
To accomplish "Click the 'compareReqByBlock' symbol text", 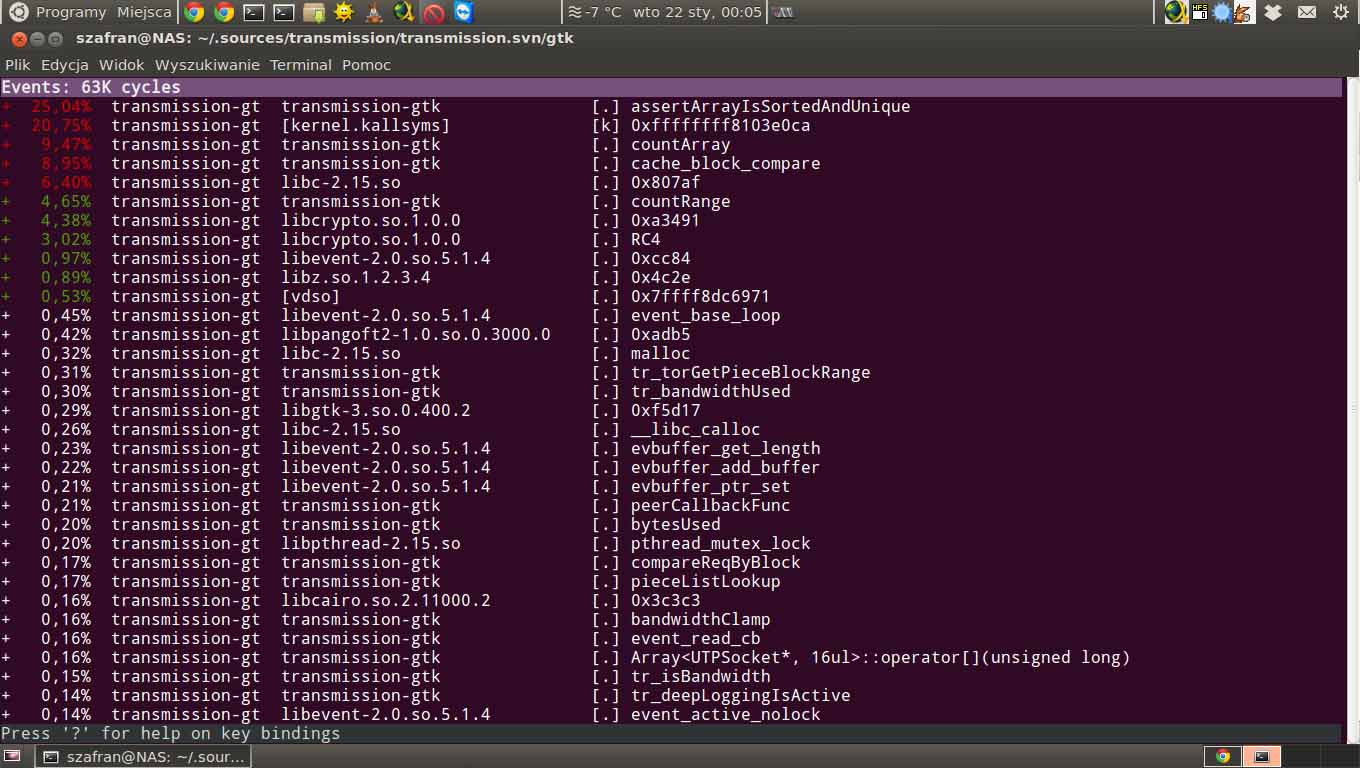I will [x=715, y=562].
